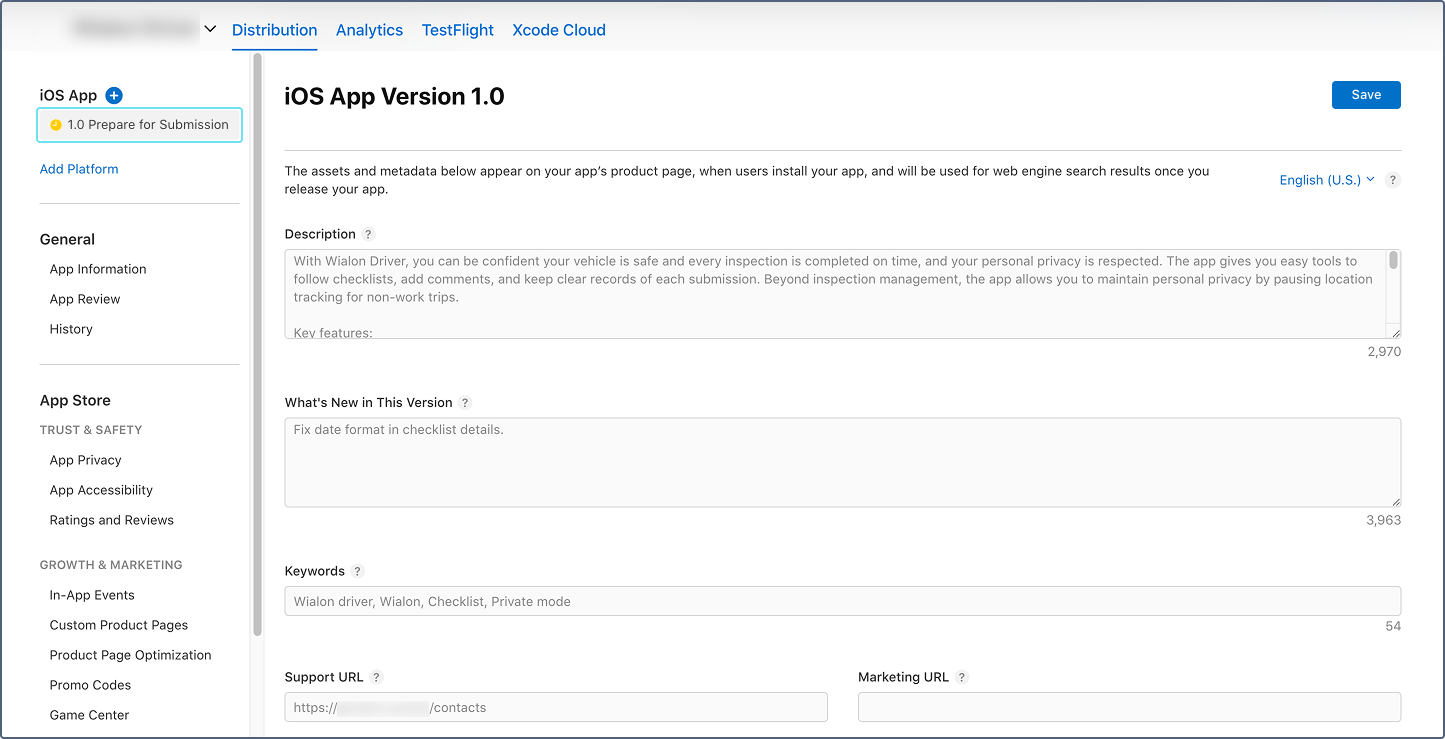Click the Keywords input field
Screen dimensions: 1445x739
[843, 601]
